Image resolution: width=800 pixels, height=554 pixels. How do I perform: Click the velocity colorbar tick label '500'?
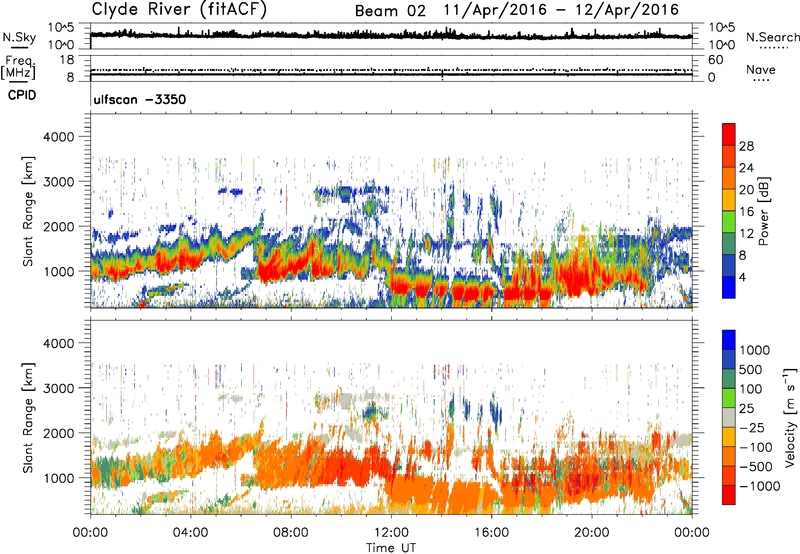(x=751, y=369)
